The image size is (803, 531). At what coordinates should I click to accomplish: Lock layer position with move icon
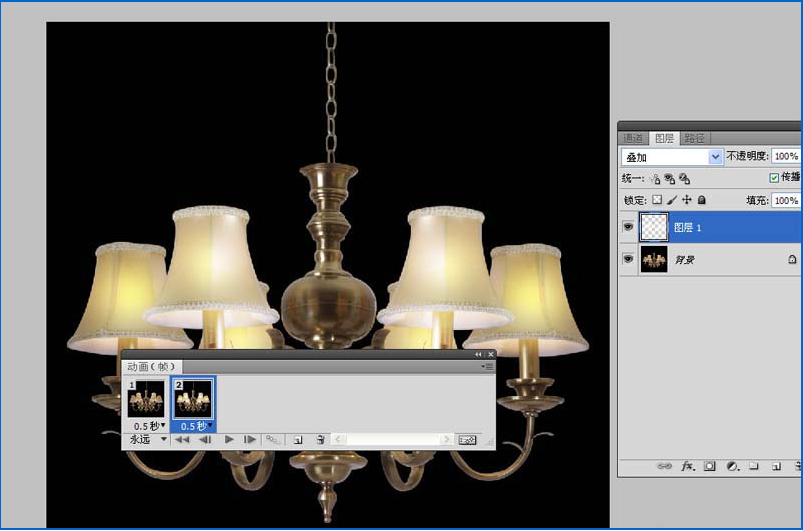(687, 200)
